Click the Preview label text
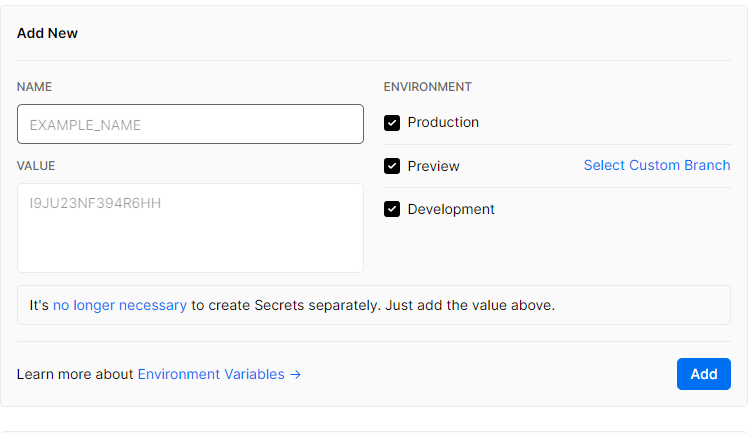This screenshot has height=433, width=752. [433, 166]
